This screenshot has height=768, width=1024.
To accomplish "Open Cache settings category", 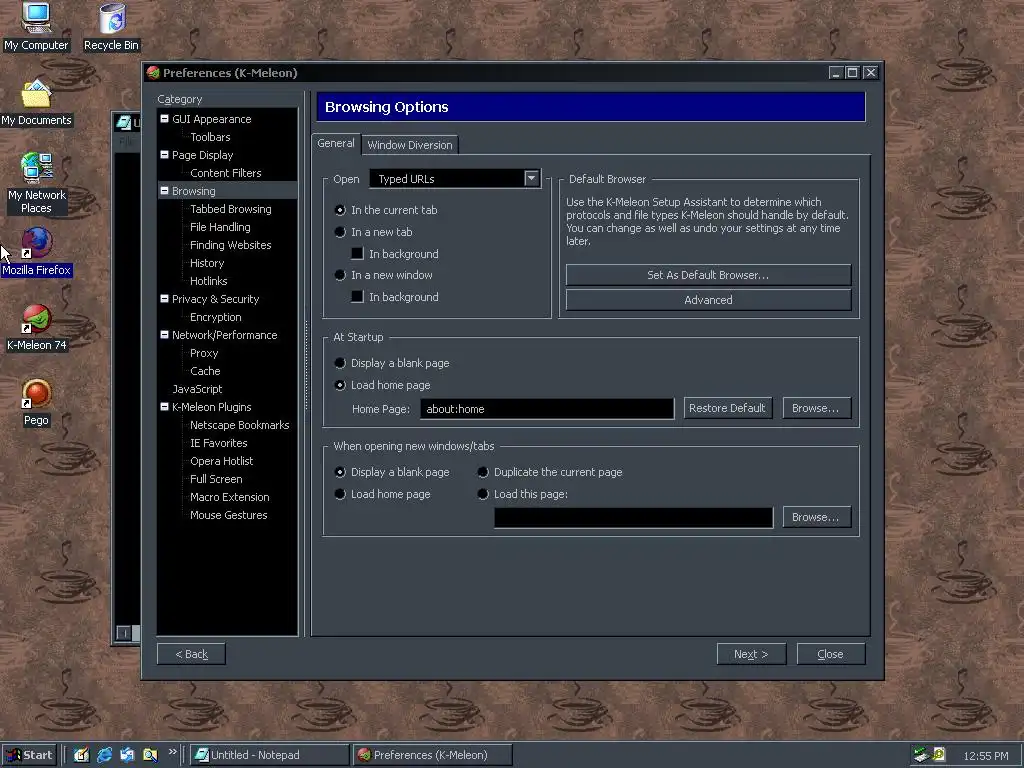I will (205, 371).
